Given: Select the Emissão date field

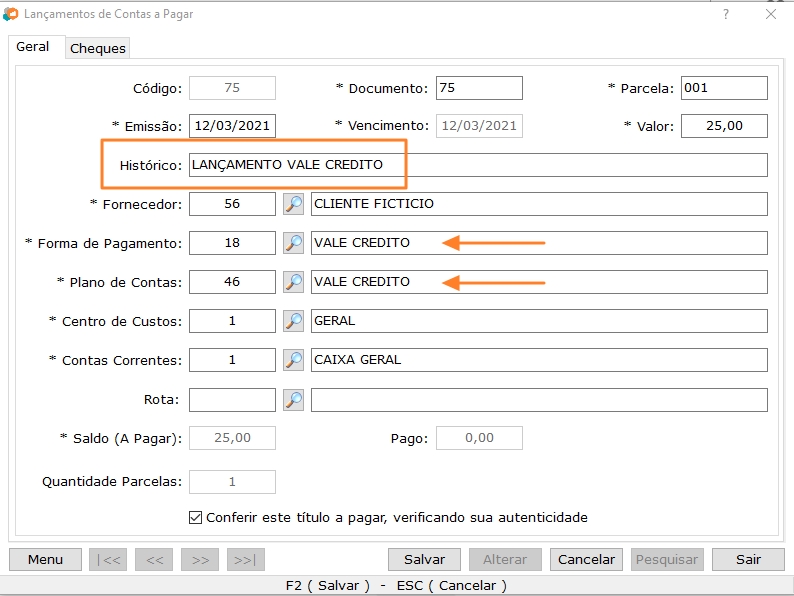Looking at the screenshot, I should (x=232, y=126).
